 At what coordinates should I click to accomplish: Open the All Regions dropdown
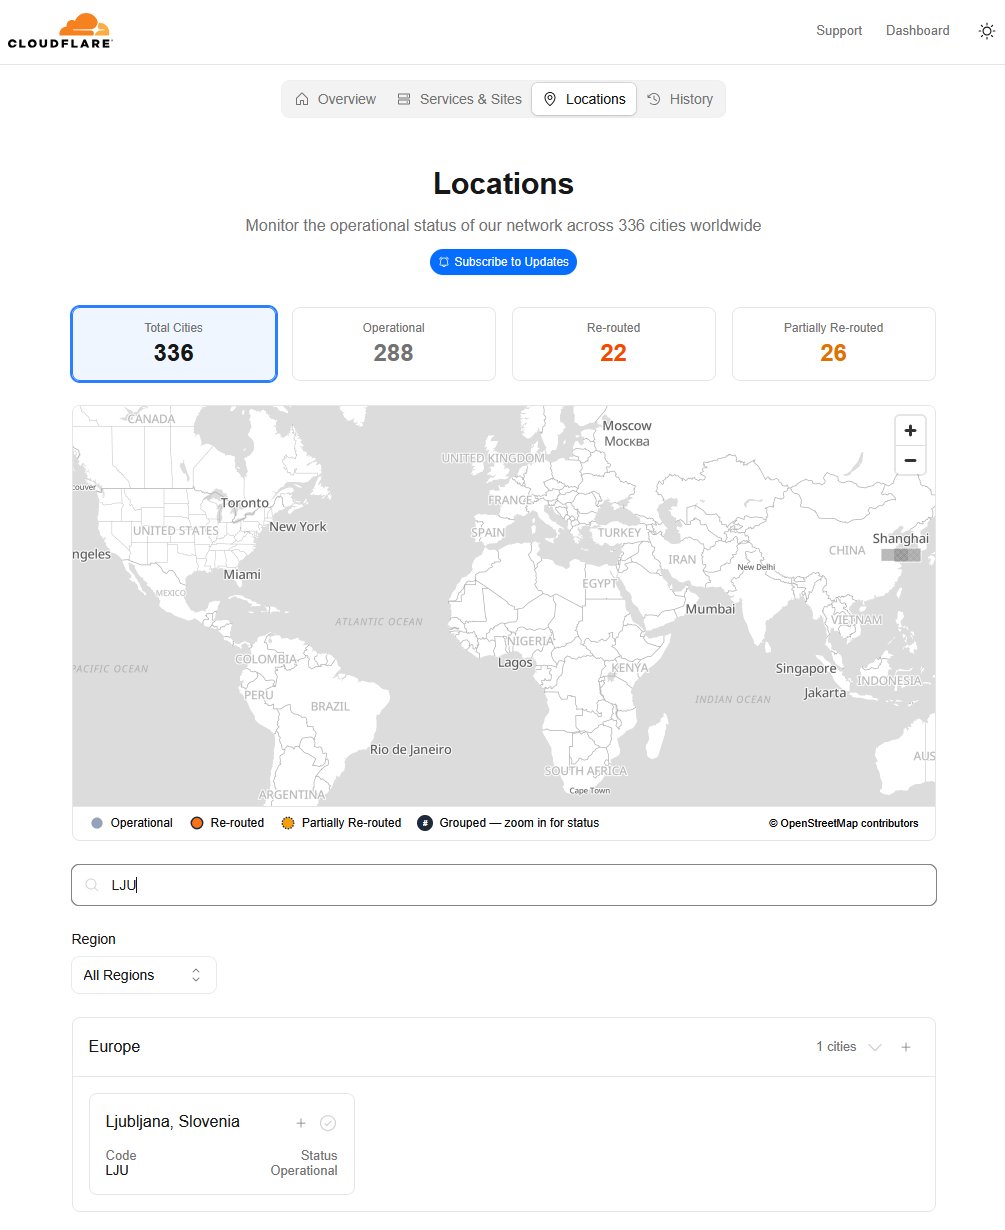click(x=144, y=975)
